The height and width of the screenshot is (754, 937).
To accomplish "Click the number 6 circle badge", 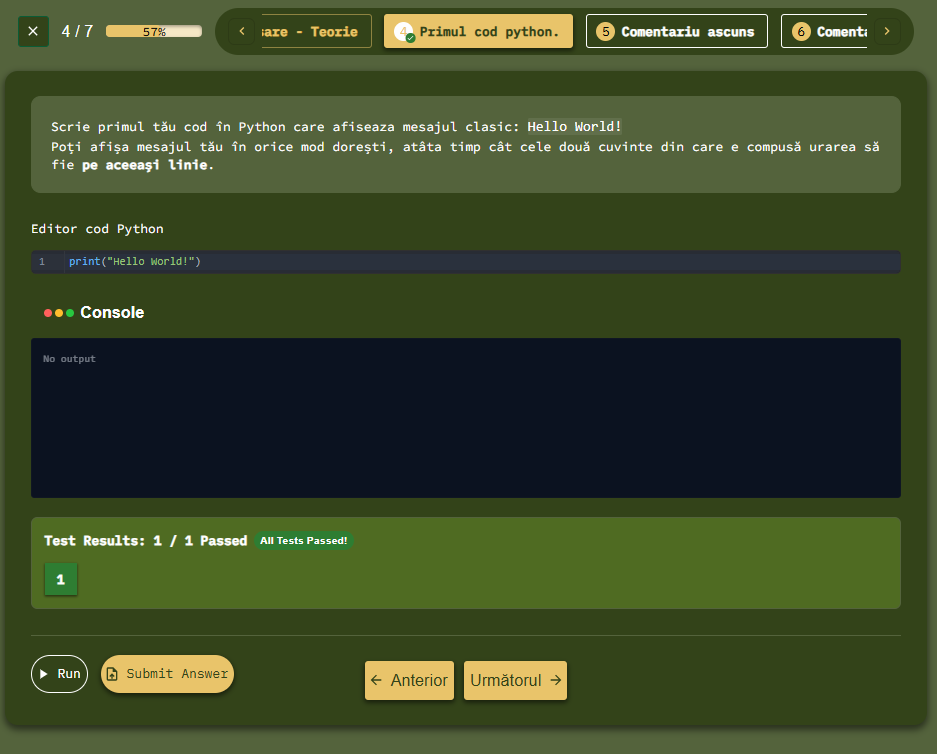I will [x=801, y=31].
